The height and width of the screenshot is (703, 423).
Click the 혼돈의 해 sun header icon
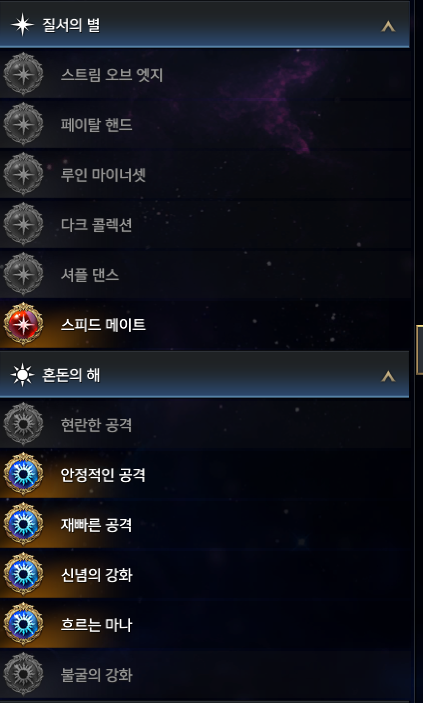(x=22, y=375)
